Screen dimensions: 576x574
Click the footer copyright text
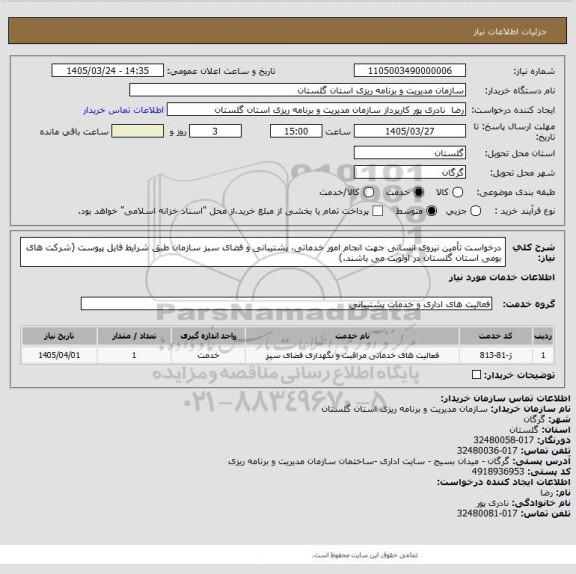(x=365, y=555)
